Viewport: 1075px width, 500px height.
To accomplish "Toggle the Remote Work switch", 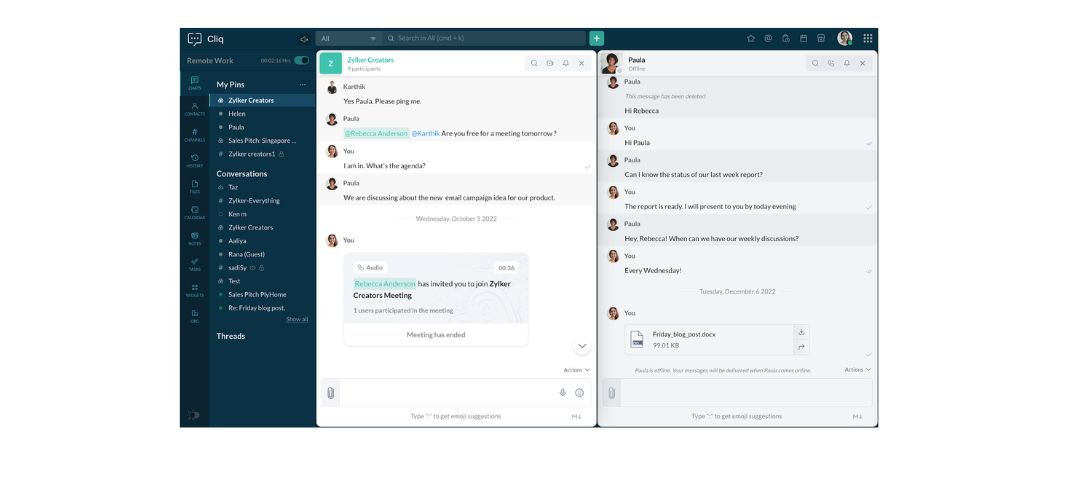I will (x=301, y=61).
